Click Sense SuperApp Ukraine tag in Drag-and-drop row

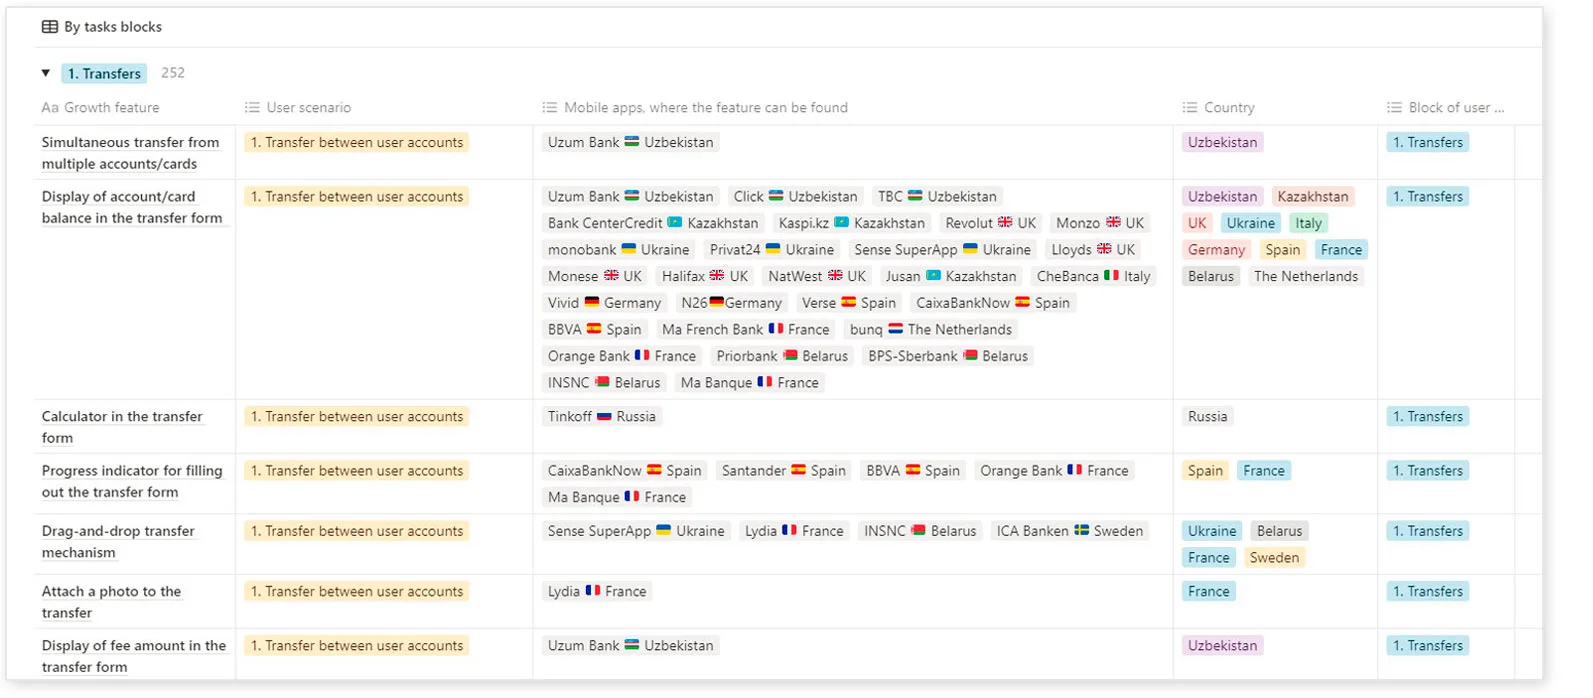click(x=636, y=531)
